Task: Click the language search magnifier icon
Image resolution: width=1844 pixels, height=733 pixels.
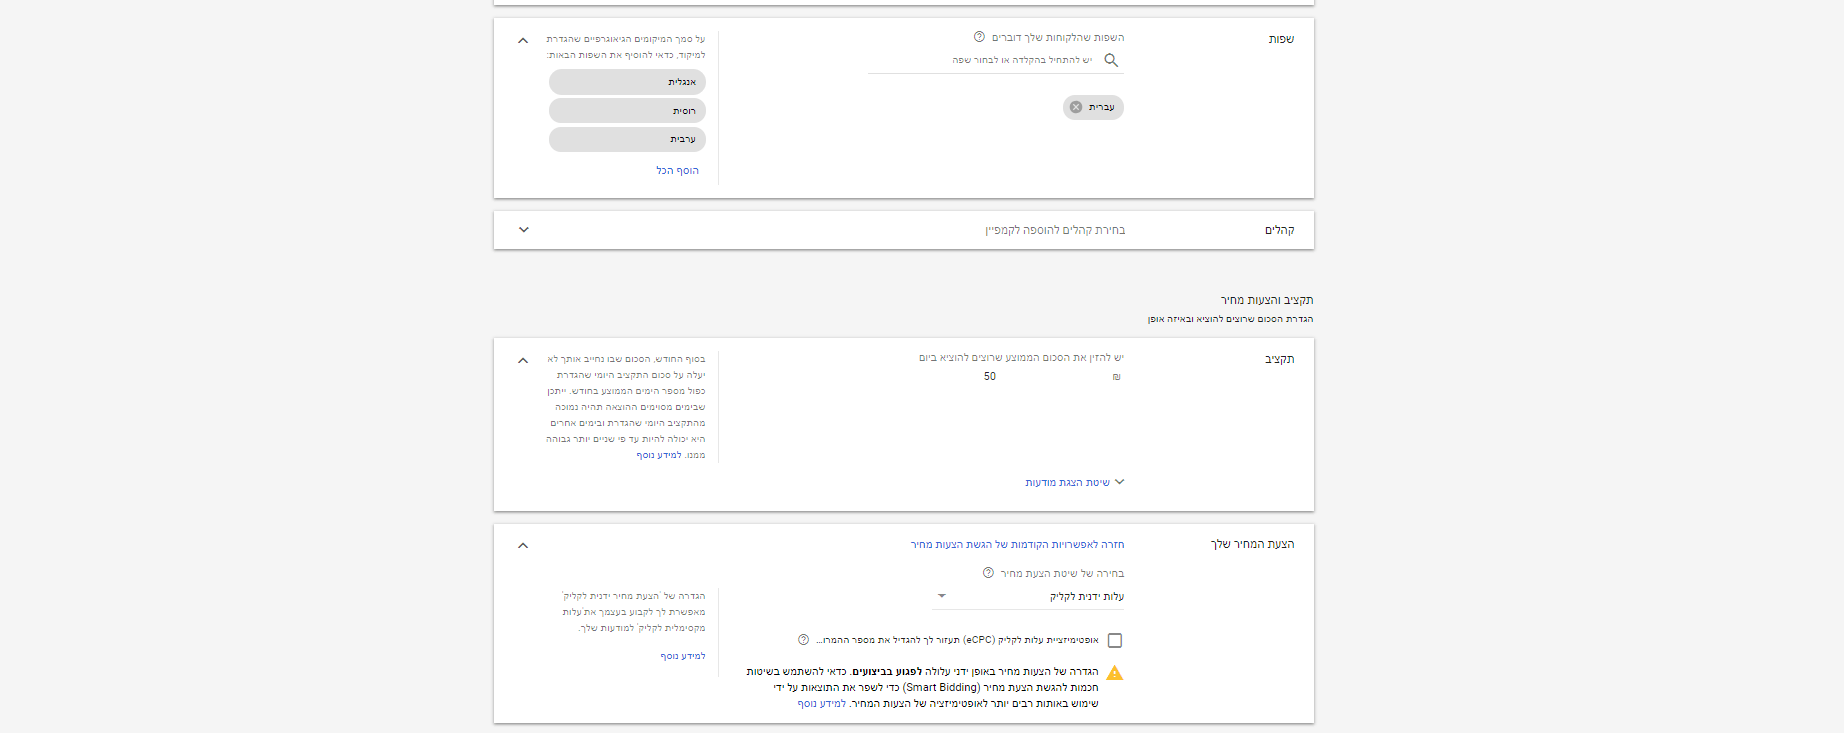Action: click(x=1111, y=60)
